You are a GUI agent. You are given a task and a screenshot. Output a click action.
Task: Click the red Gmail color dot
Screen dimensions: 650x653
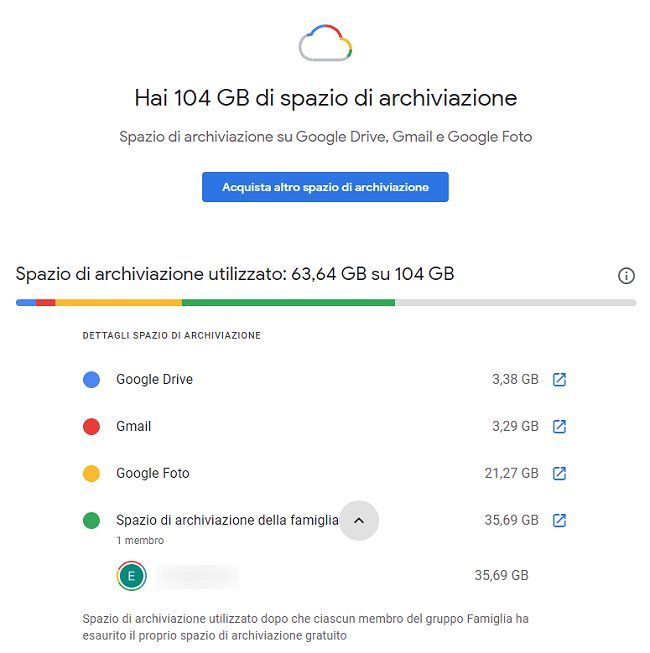91,427
